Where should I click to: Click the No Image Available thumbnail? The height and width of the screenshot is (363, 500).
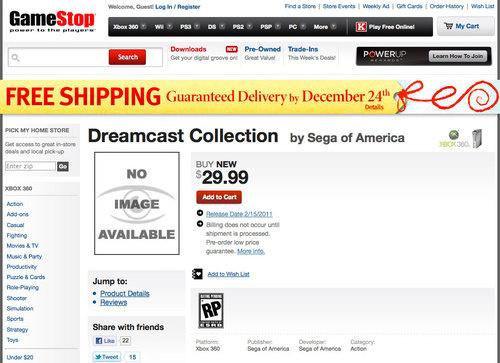tap(137, 203)
